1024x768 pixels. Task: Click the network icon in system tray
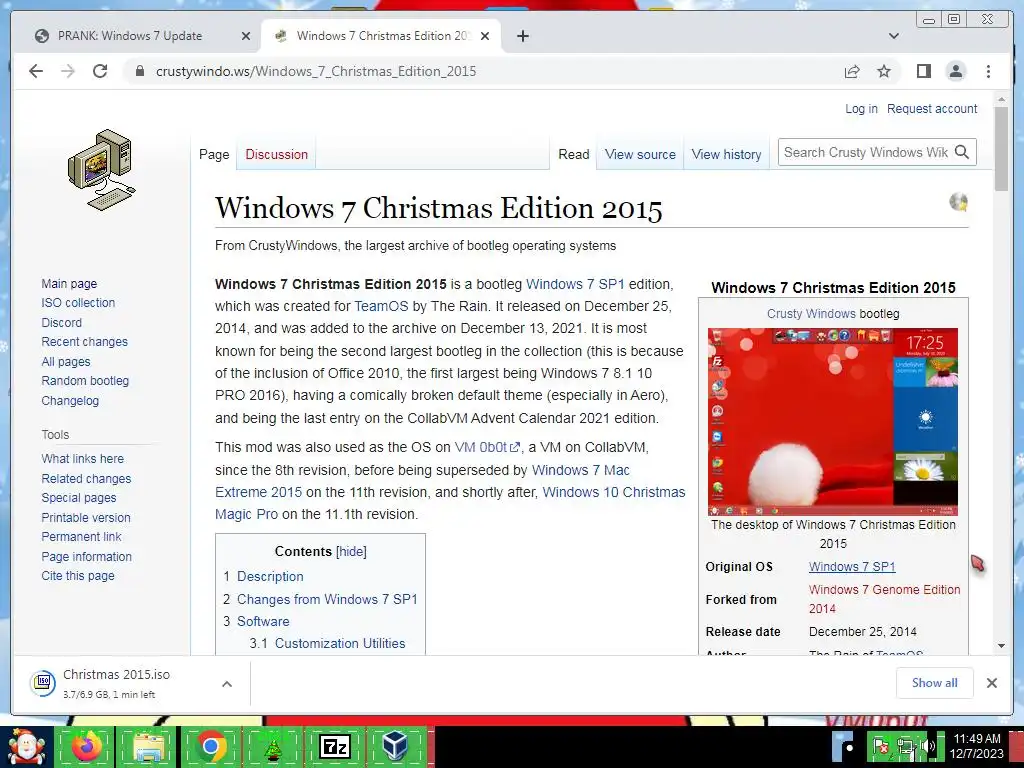(906, 746)
